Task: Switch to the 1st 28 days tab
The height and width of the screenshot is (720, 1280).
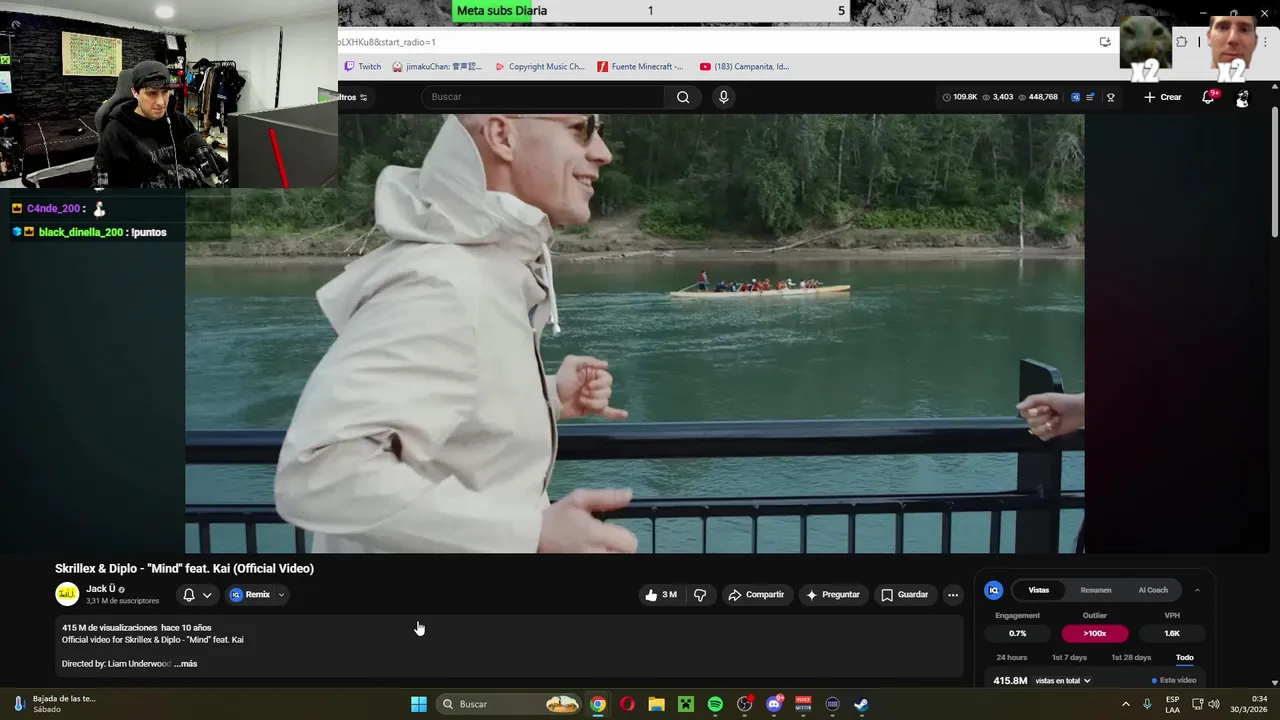Action: 1131,657
